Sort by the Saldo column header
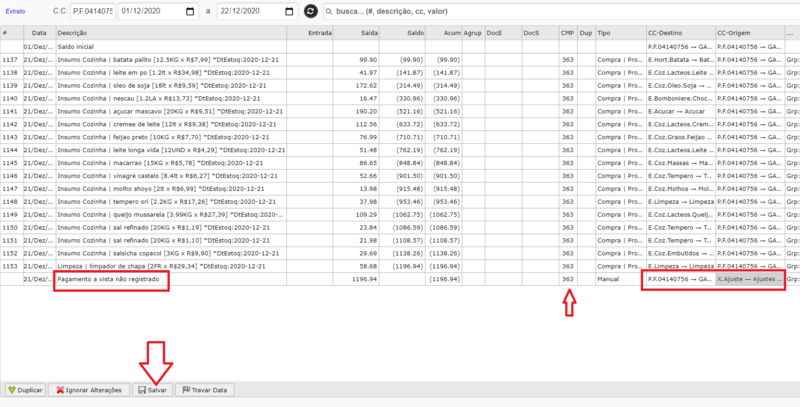Image resolution: width=800 pixels, height=407 pixels. [403, 33]
